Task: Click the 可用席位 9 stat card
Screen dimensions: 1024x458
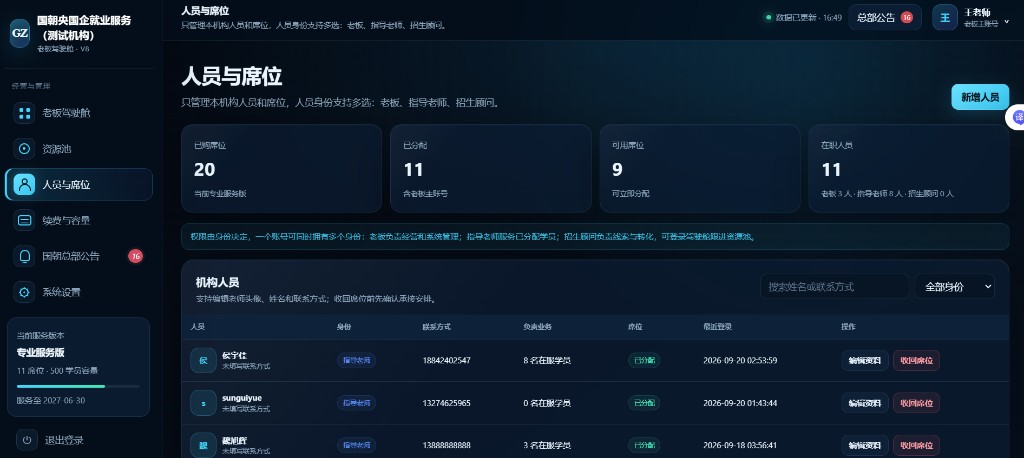Action: point(699,169)
